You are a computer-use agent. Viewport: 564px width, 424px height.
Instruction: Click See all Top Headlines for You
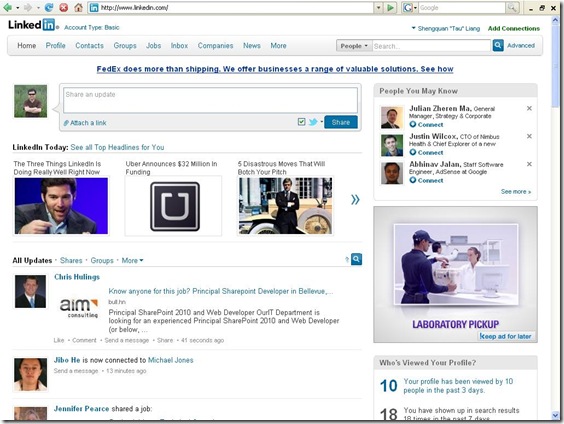pyautogui.click(x=117, y=147)
